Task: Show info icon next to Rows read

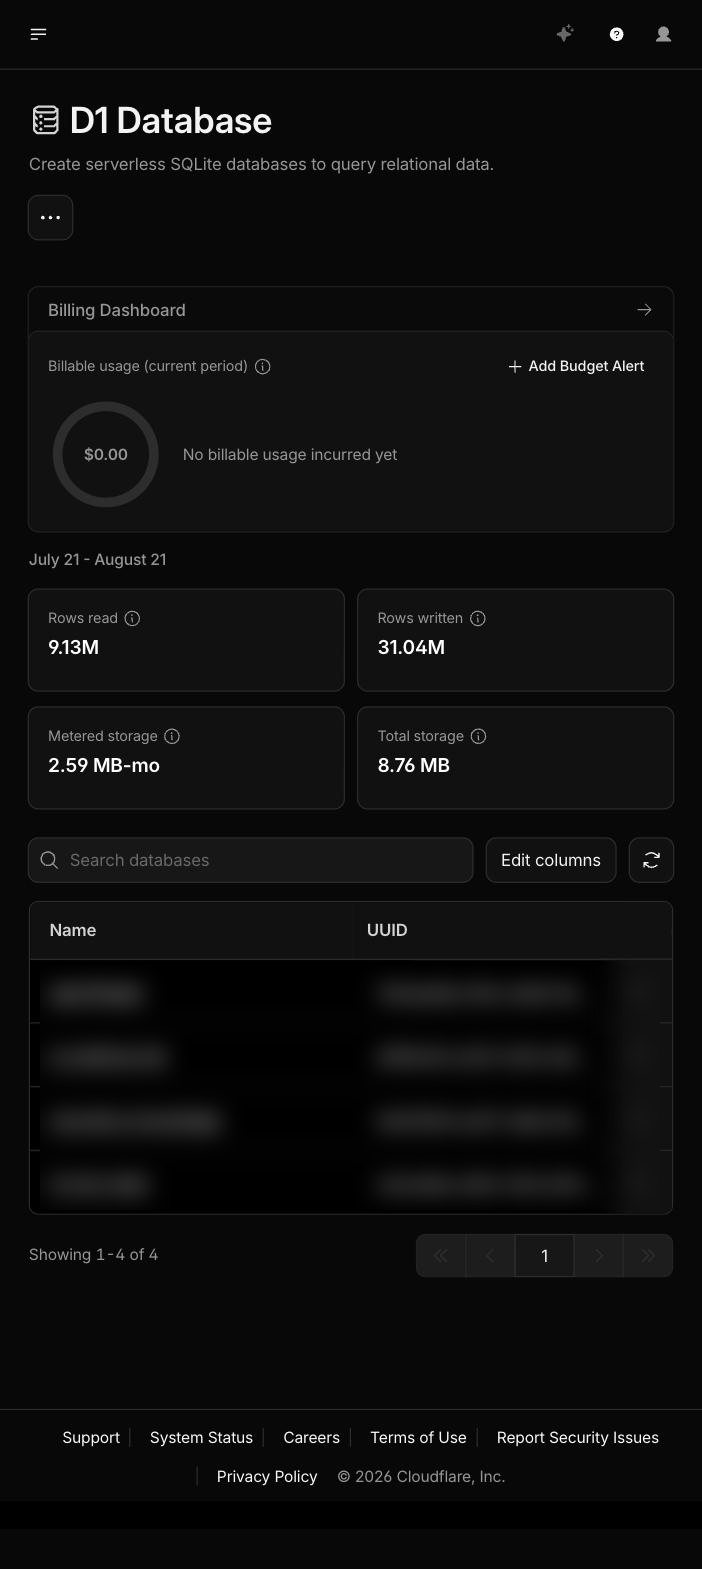Action: click(x=132, y=618)
